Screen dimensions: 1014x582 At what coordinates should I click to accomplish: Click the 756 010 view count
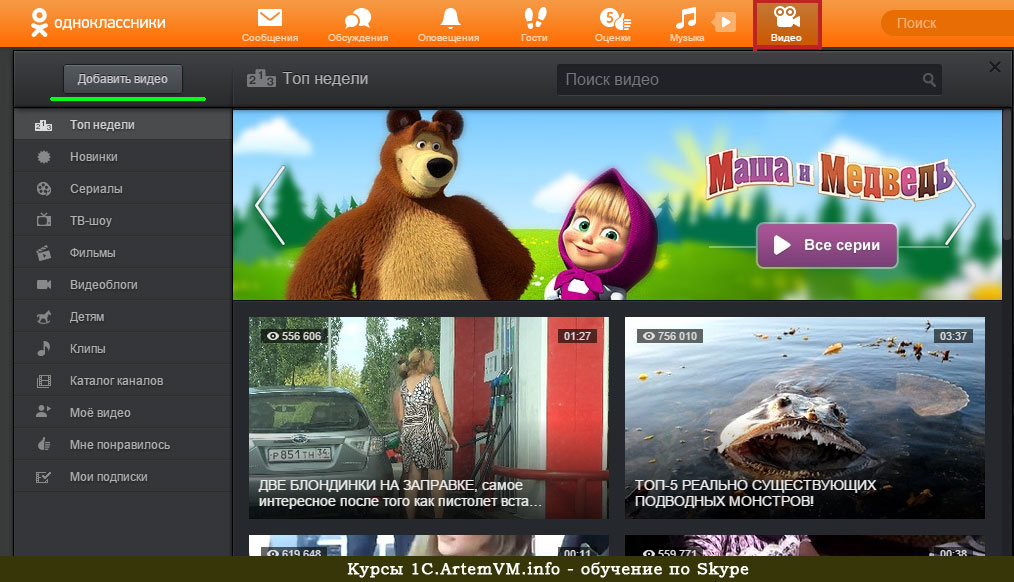pyautogui.click(x=670, y=336)
